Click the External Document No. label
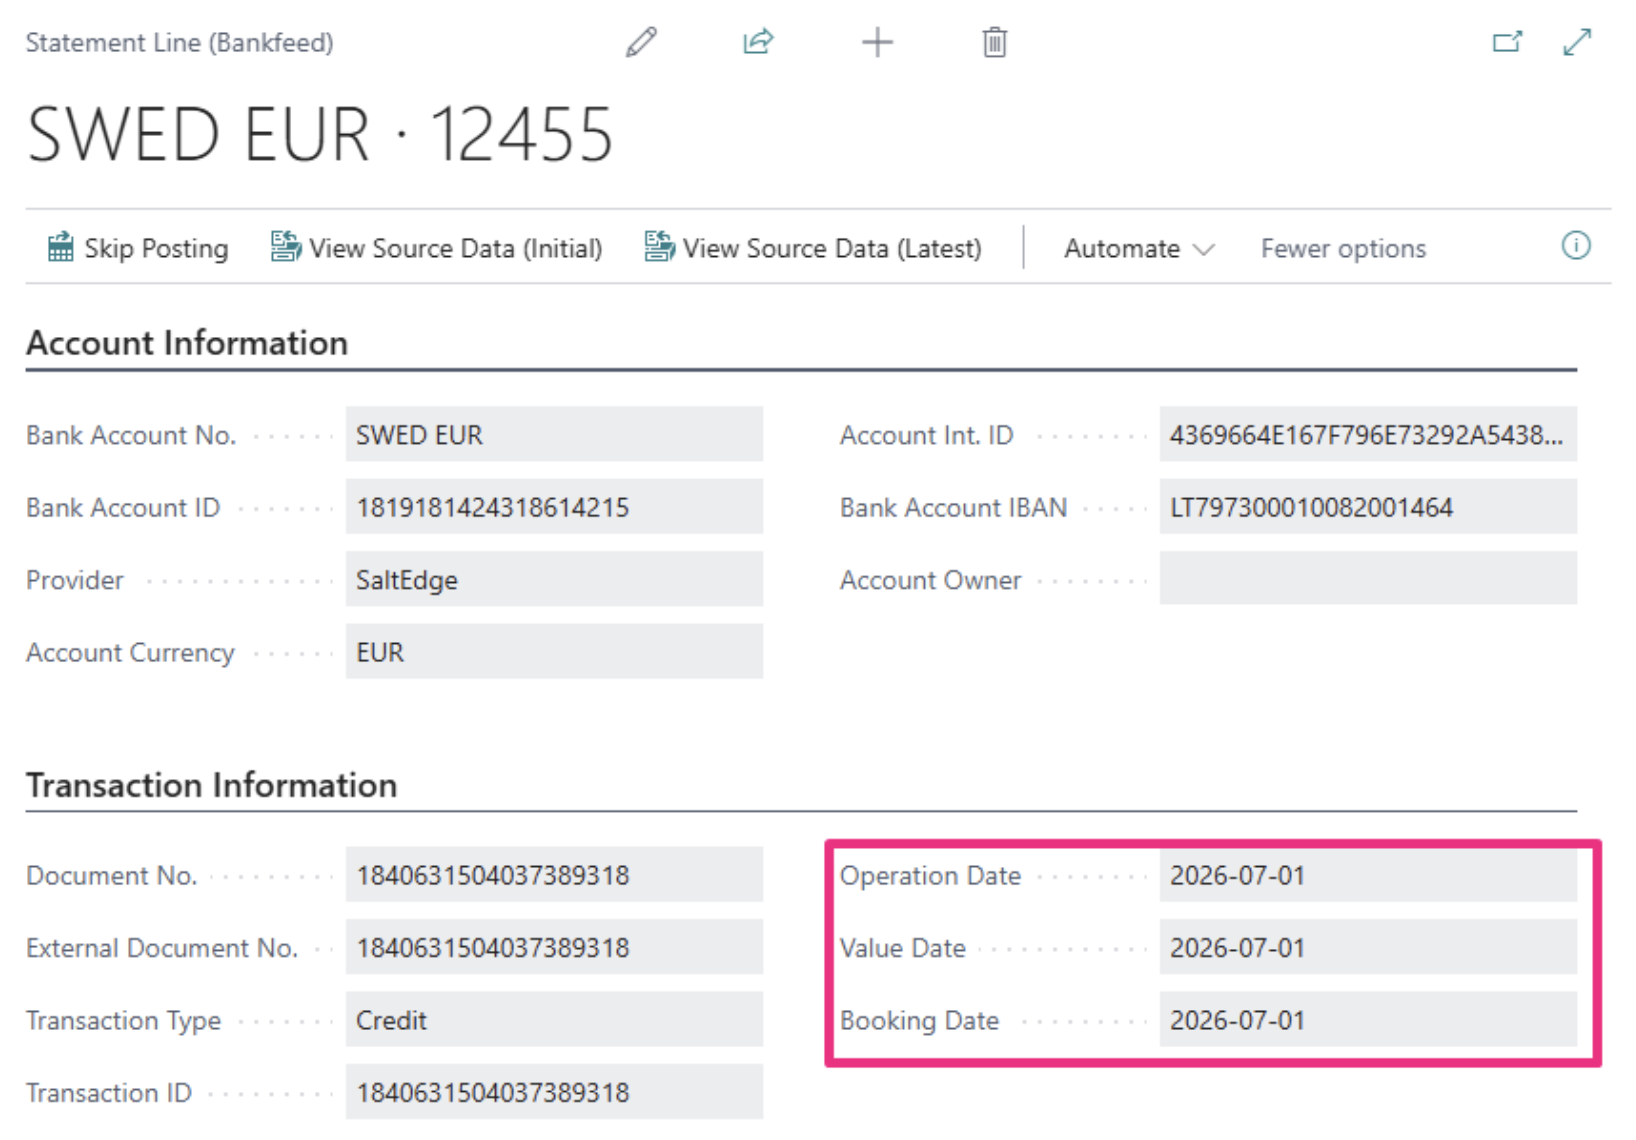1636x1140 pixels. point(162,948)
